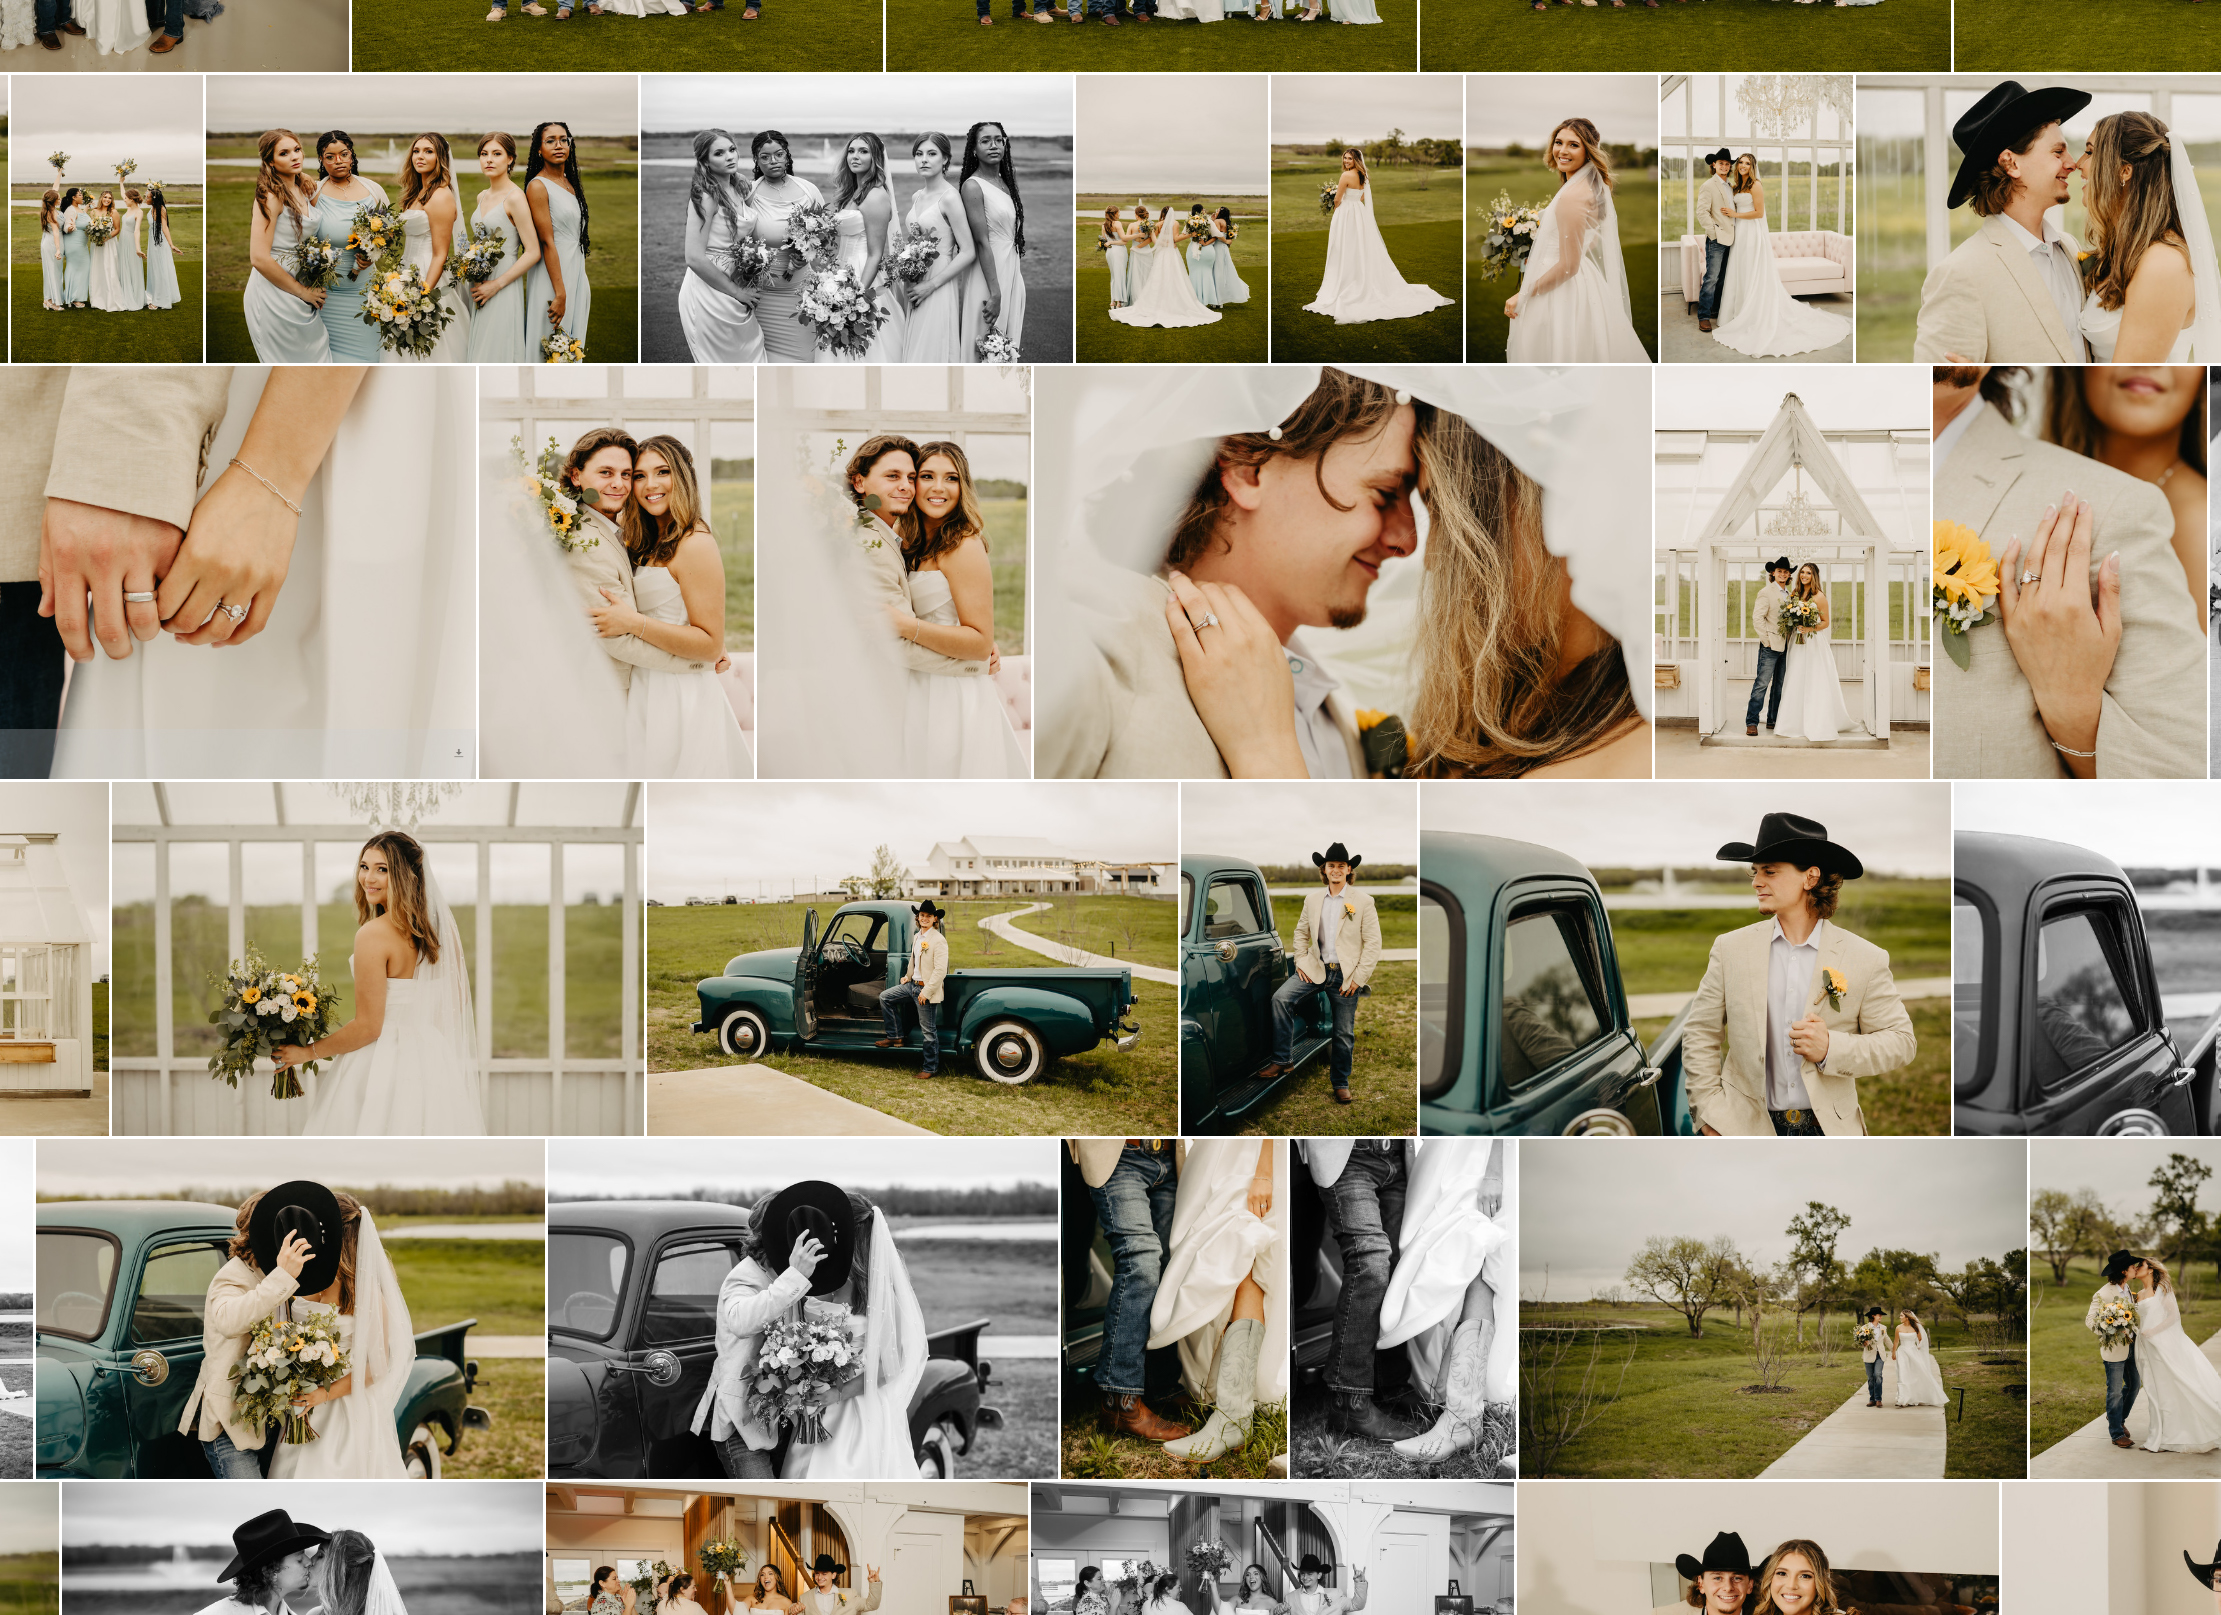Viewport: 2221px width, 1615px height.
Task: Open photo of bride looking over shoulder in veil
Action: click(1560, 219)
